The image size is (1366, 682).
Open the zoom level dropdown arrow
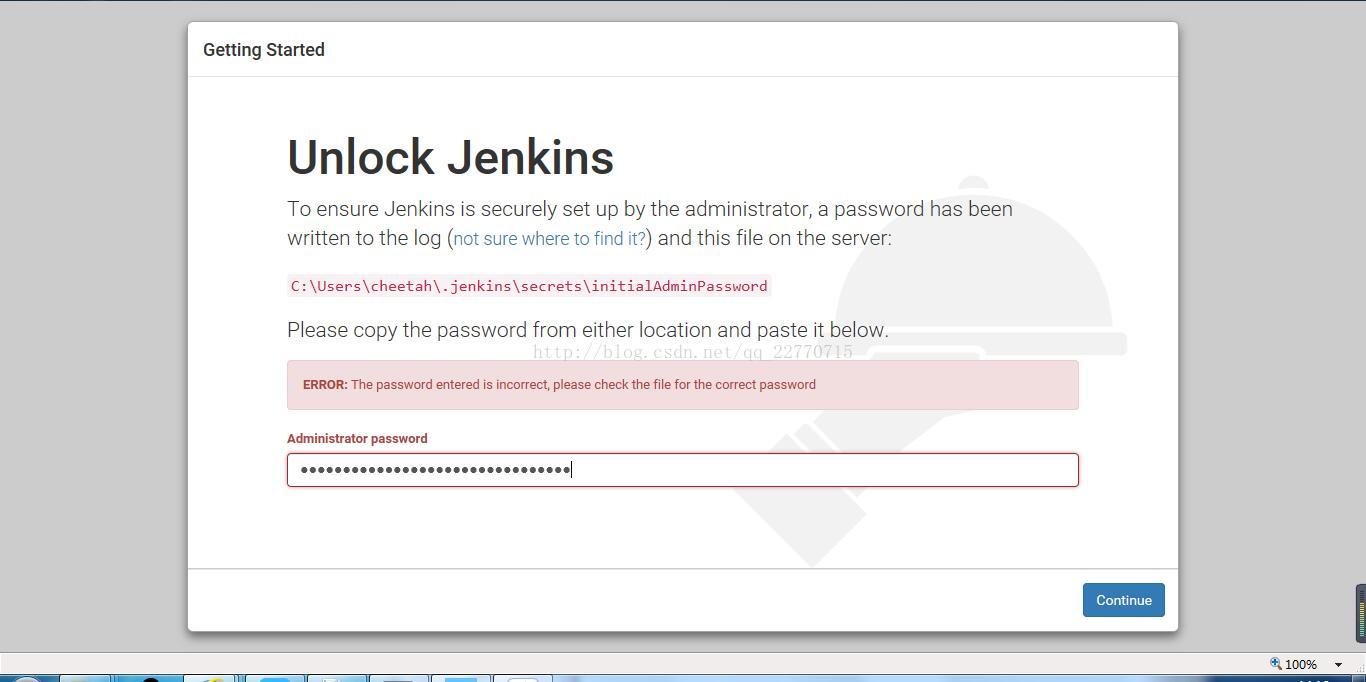1338,665
